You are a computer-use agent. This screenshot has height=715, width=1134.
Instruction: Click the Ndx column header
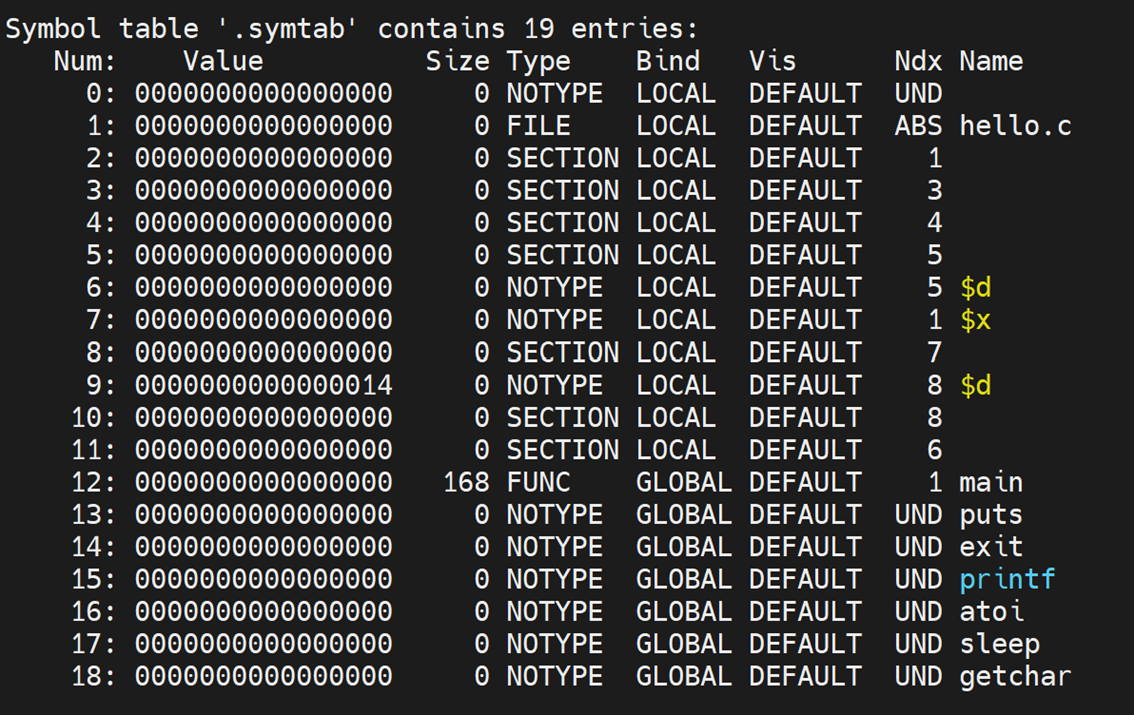pyautogui.click(x=918, y=61)
